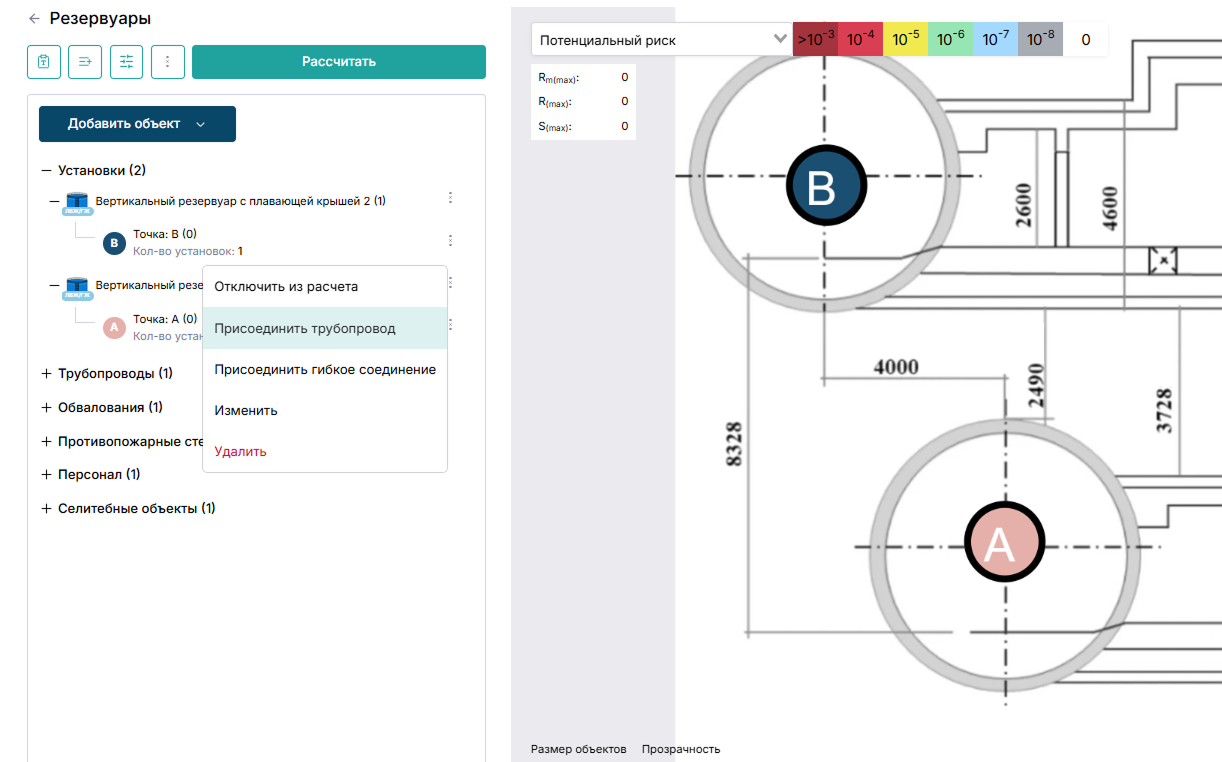Click the clipboard text icon in the toolbar
1222x762 pixels.
pos(44,62)
